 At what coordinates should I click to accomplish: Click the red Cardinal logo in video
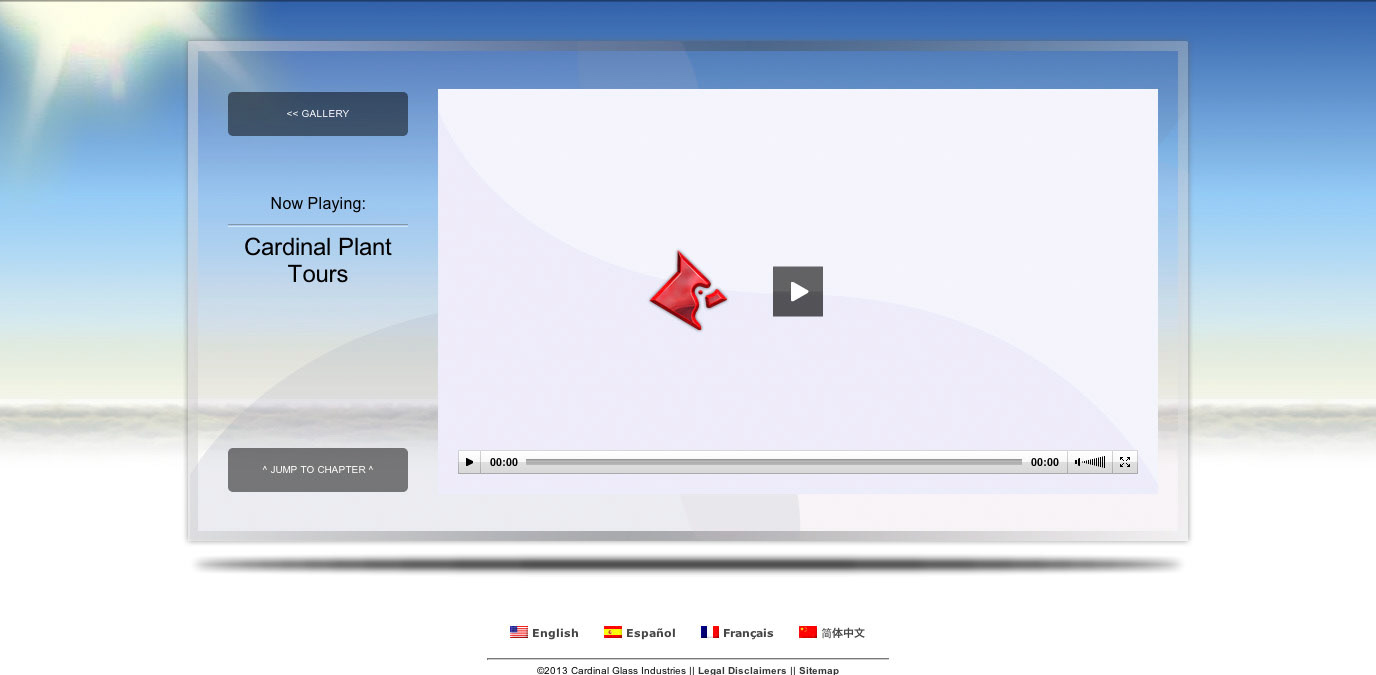[x=688, y=291]
